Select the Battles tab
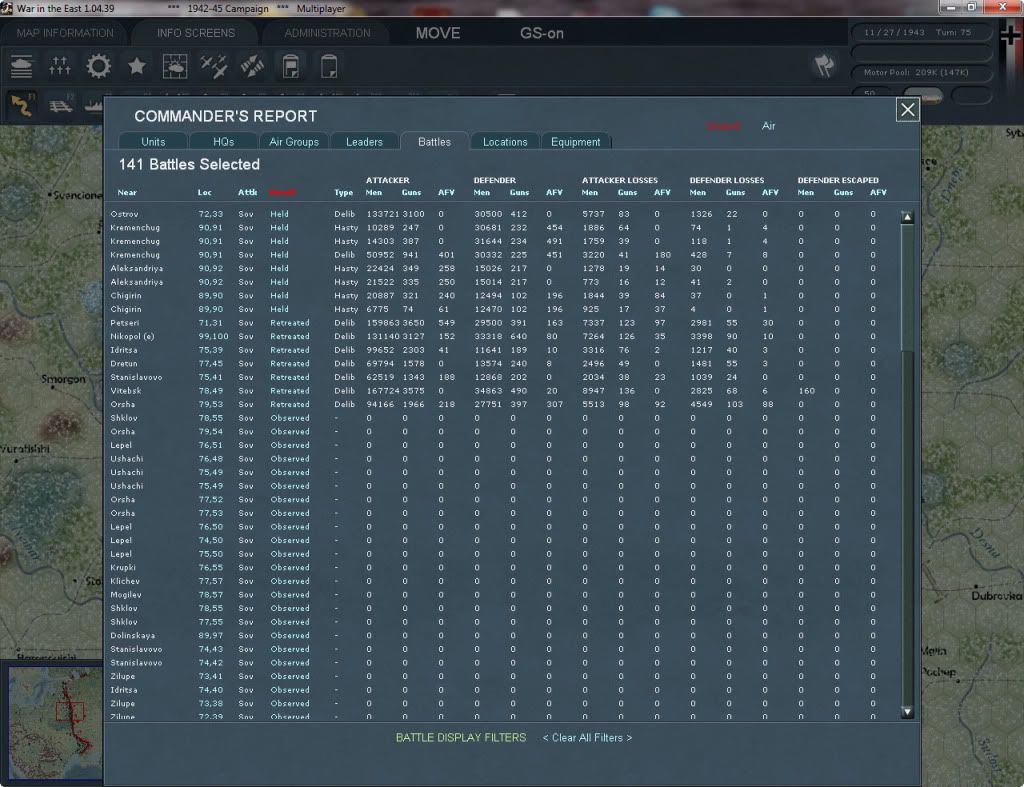1024x787 pixels. pyautogui.click(x=434, y=142)
